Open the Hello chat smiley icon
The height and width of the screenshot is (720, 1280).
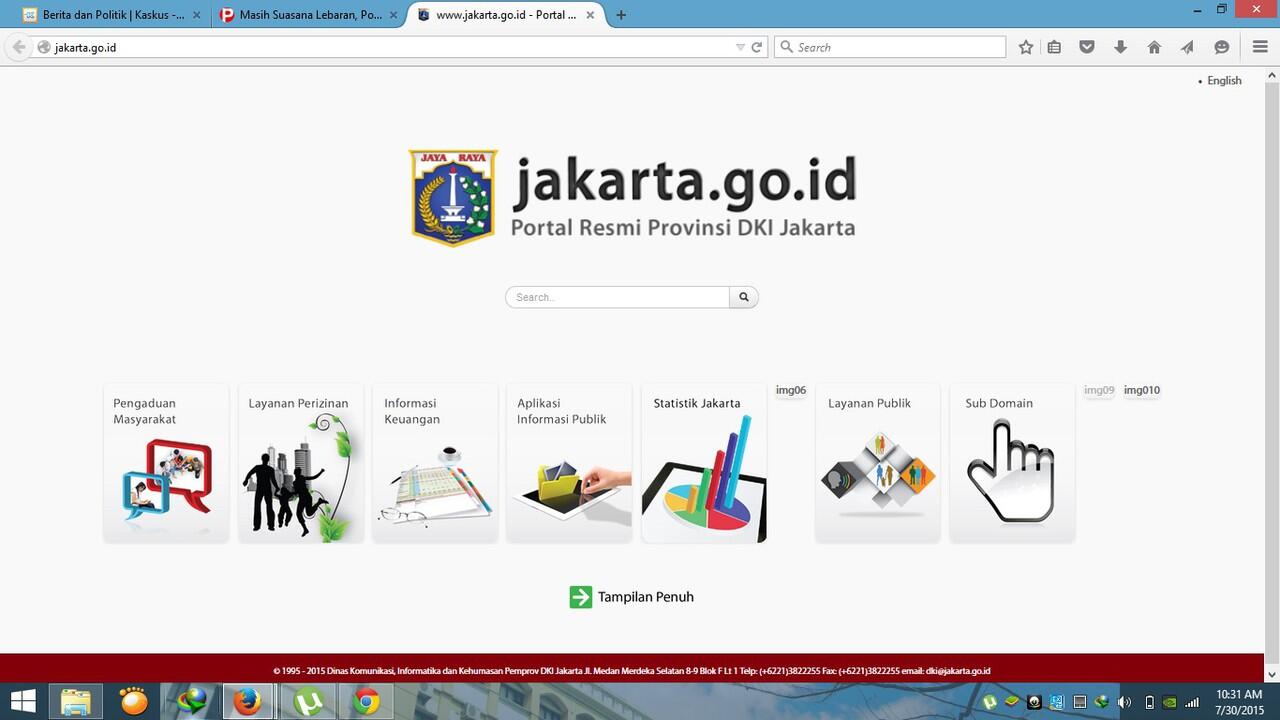pyautogui.click(x=1221, y=47)
